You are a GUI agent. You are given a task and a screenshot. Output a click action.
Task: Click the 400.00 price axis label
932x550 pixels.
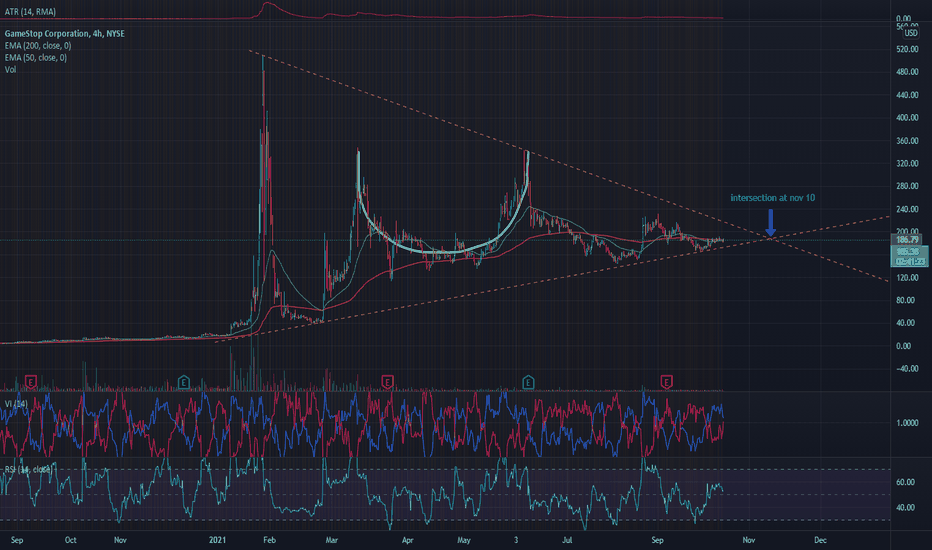tap(907, 118)
